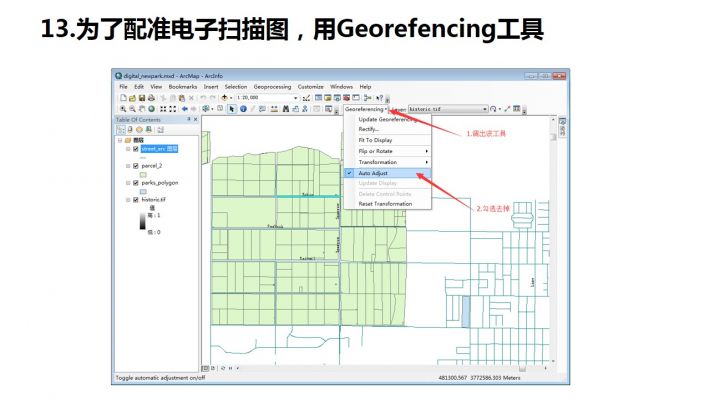Click the Print icon in toolbar
Viewport: 710px width, 399px height.
pyautogui.click(x=151, y=98)
